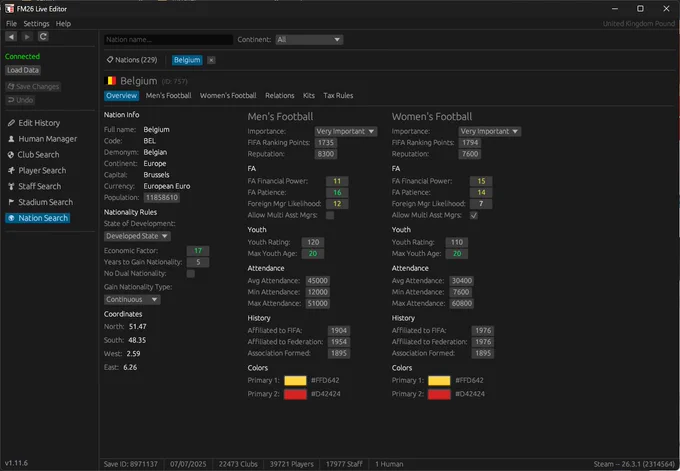Click men's Max Youth Age field
The width and height of the screenshot is (680, 471).
pyautogui.click(x=313, y=254)
